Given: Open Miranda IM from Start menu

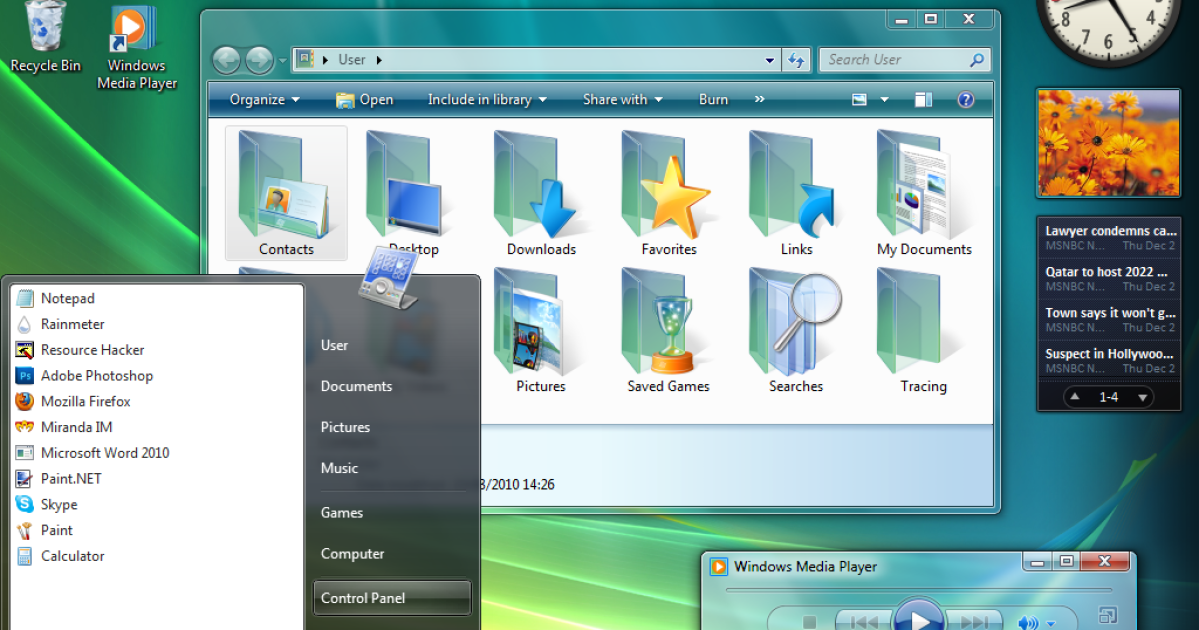Looking at the screenshot, I should point(76,427).
